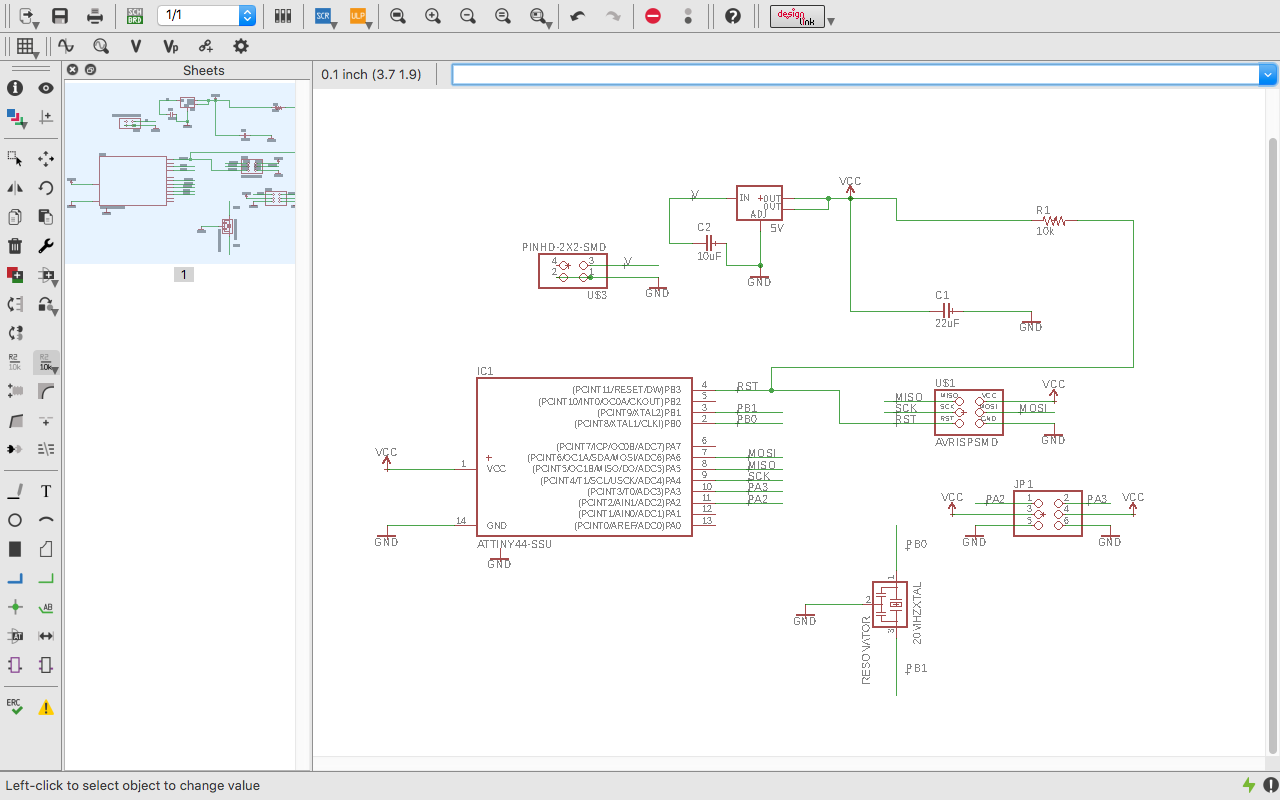Click the red stop command icon
The image size is (1280, 800).
(x=653, y=16)
